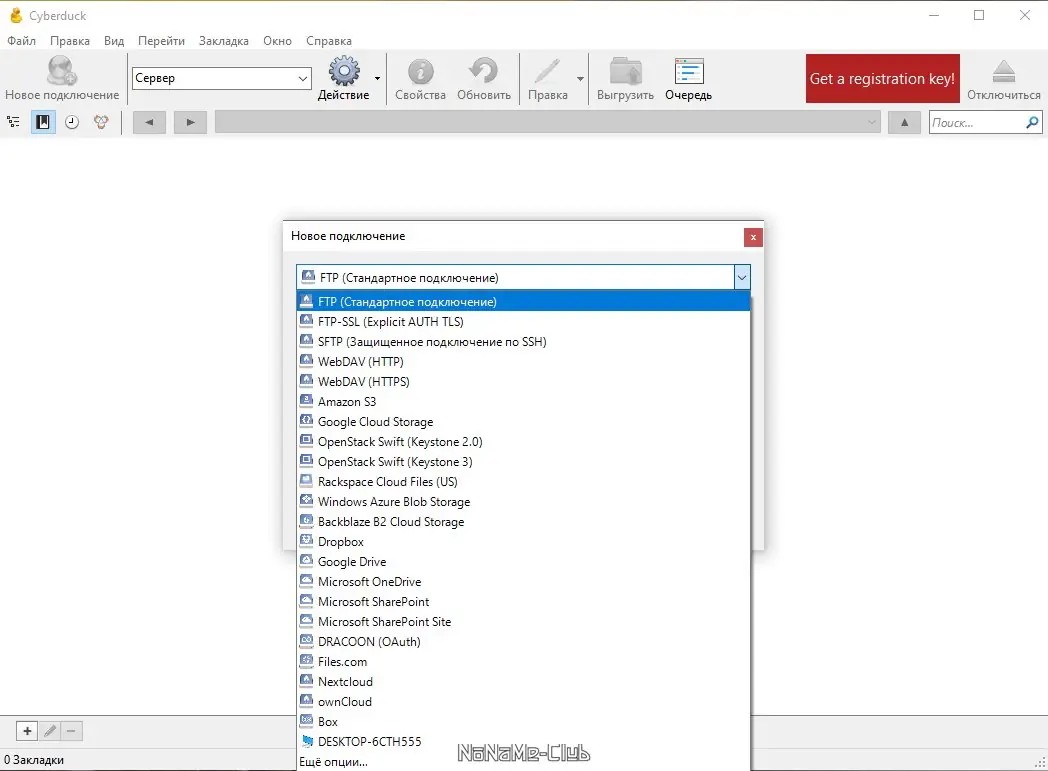Switch to the history clock view

tap(72, 122)
